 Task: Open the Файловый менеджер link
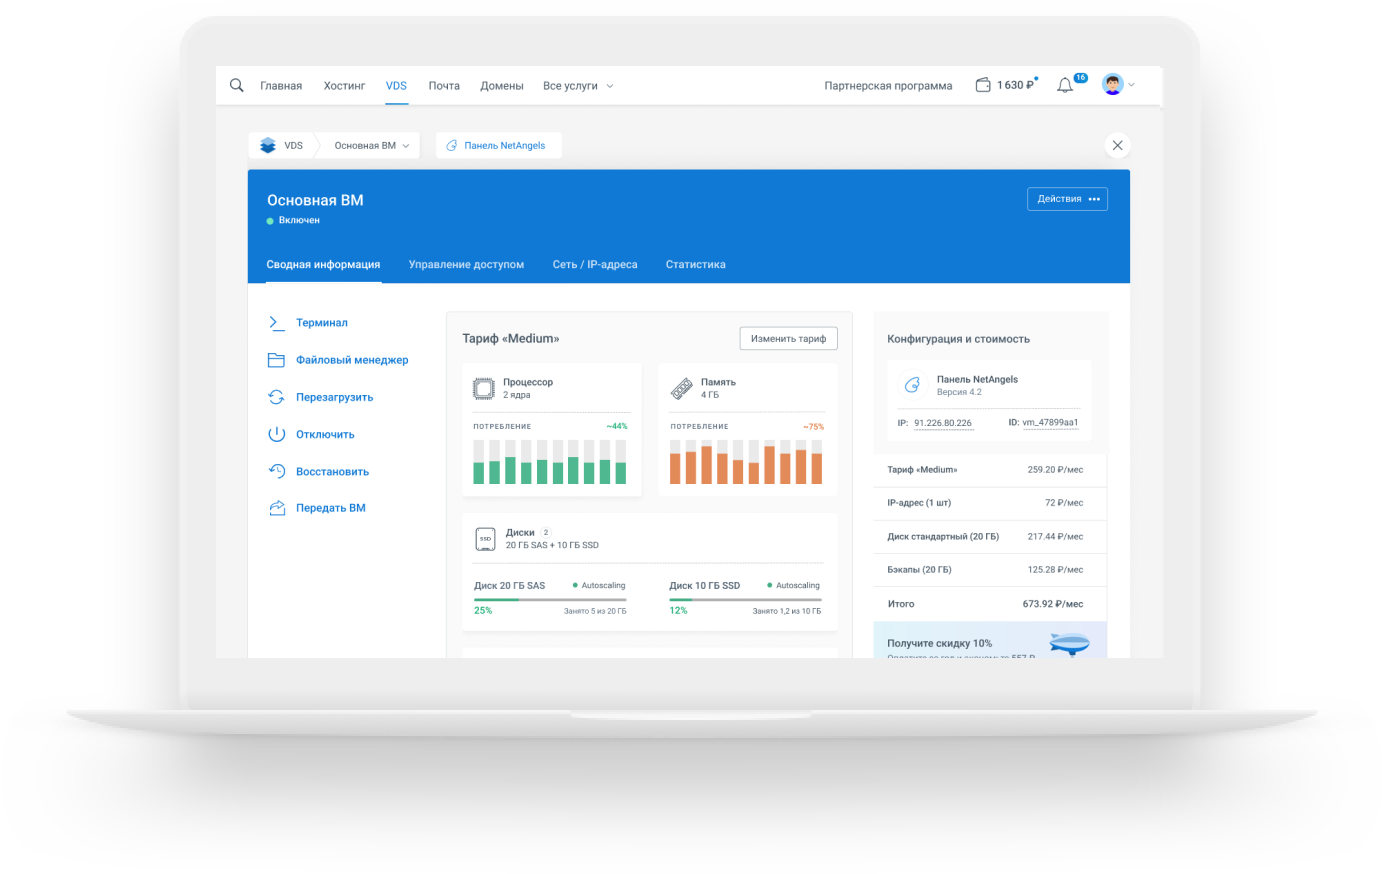[352, 360]
